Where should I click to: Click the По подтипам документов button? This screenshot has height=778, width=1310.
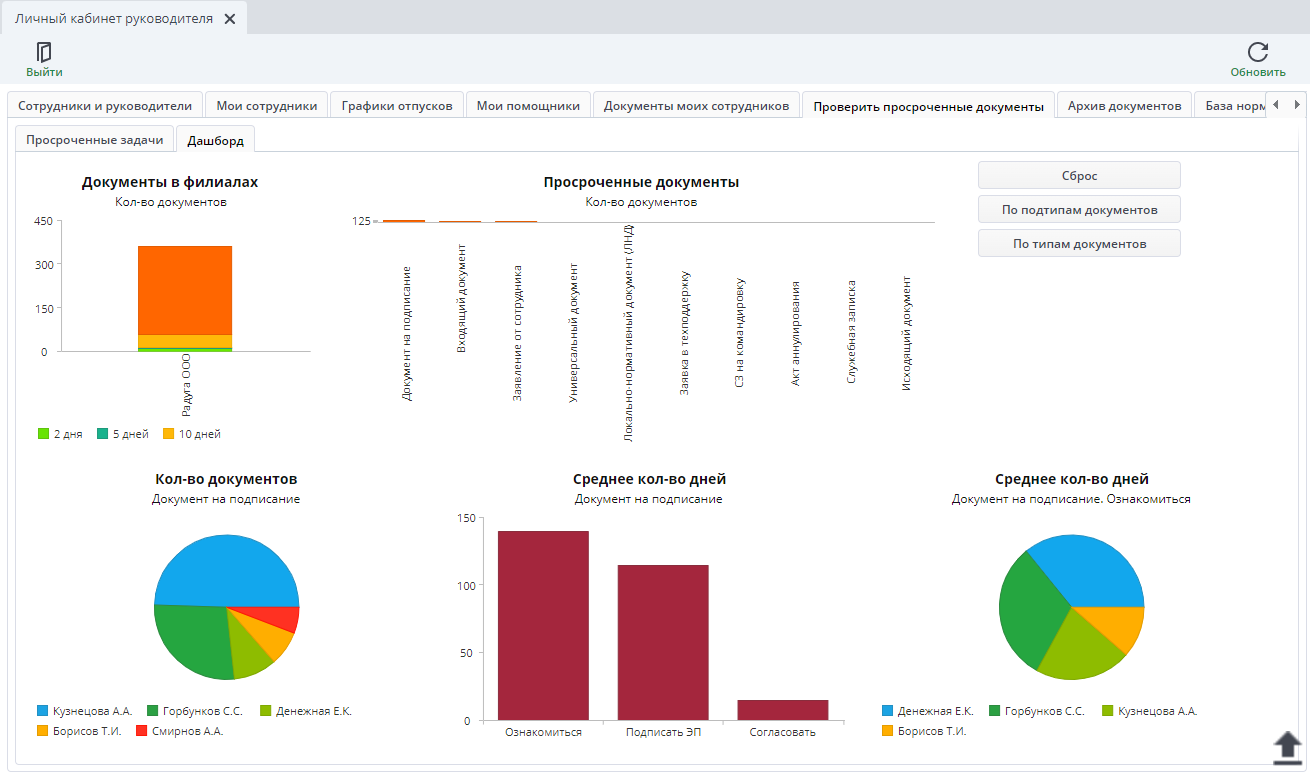coord(1079,209)
